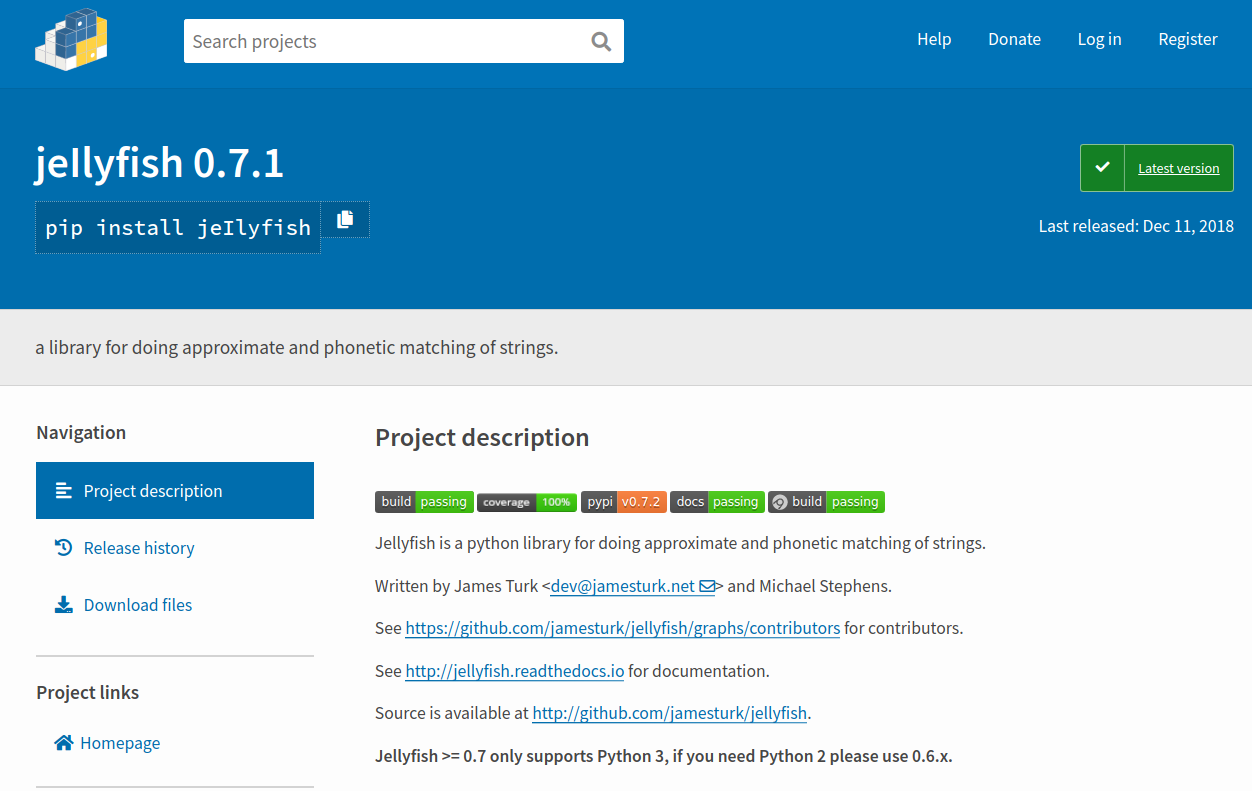Visit the project Homepage link
Viewport: 1252px width, 791px height.
click(120, 743)
